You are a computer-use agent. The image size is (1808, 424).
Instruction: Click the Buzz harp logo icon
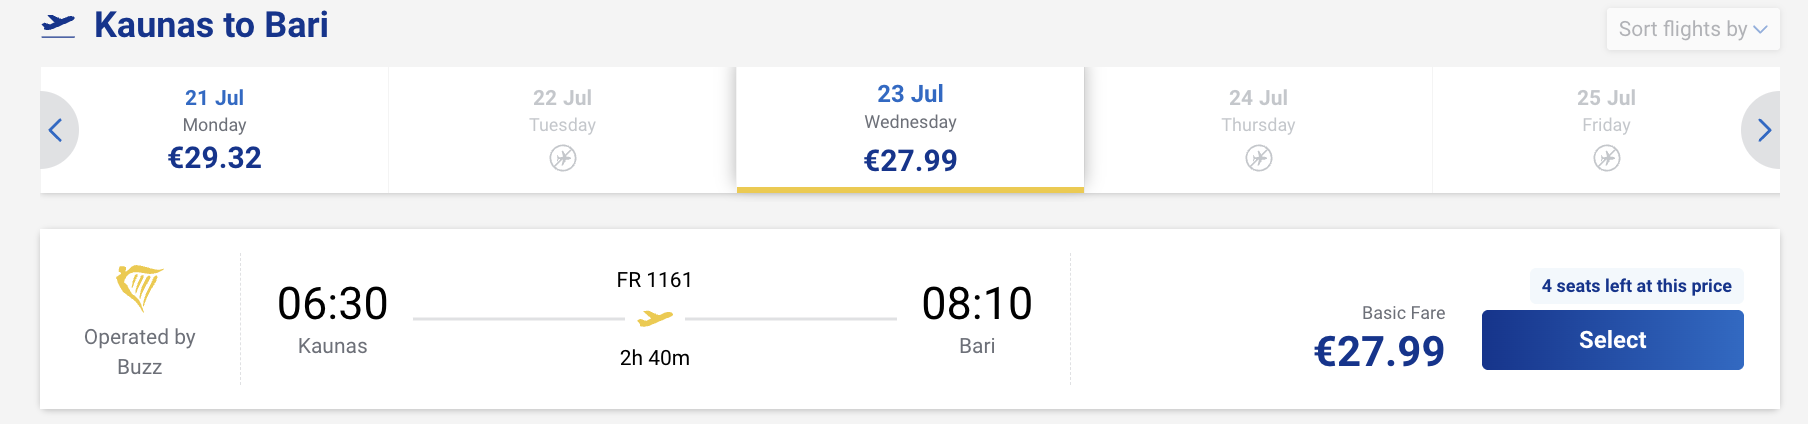pos(139,288)
